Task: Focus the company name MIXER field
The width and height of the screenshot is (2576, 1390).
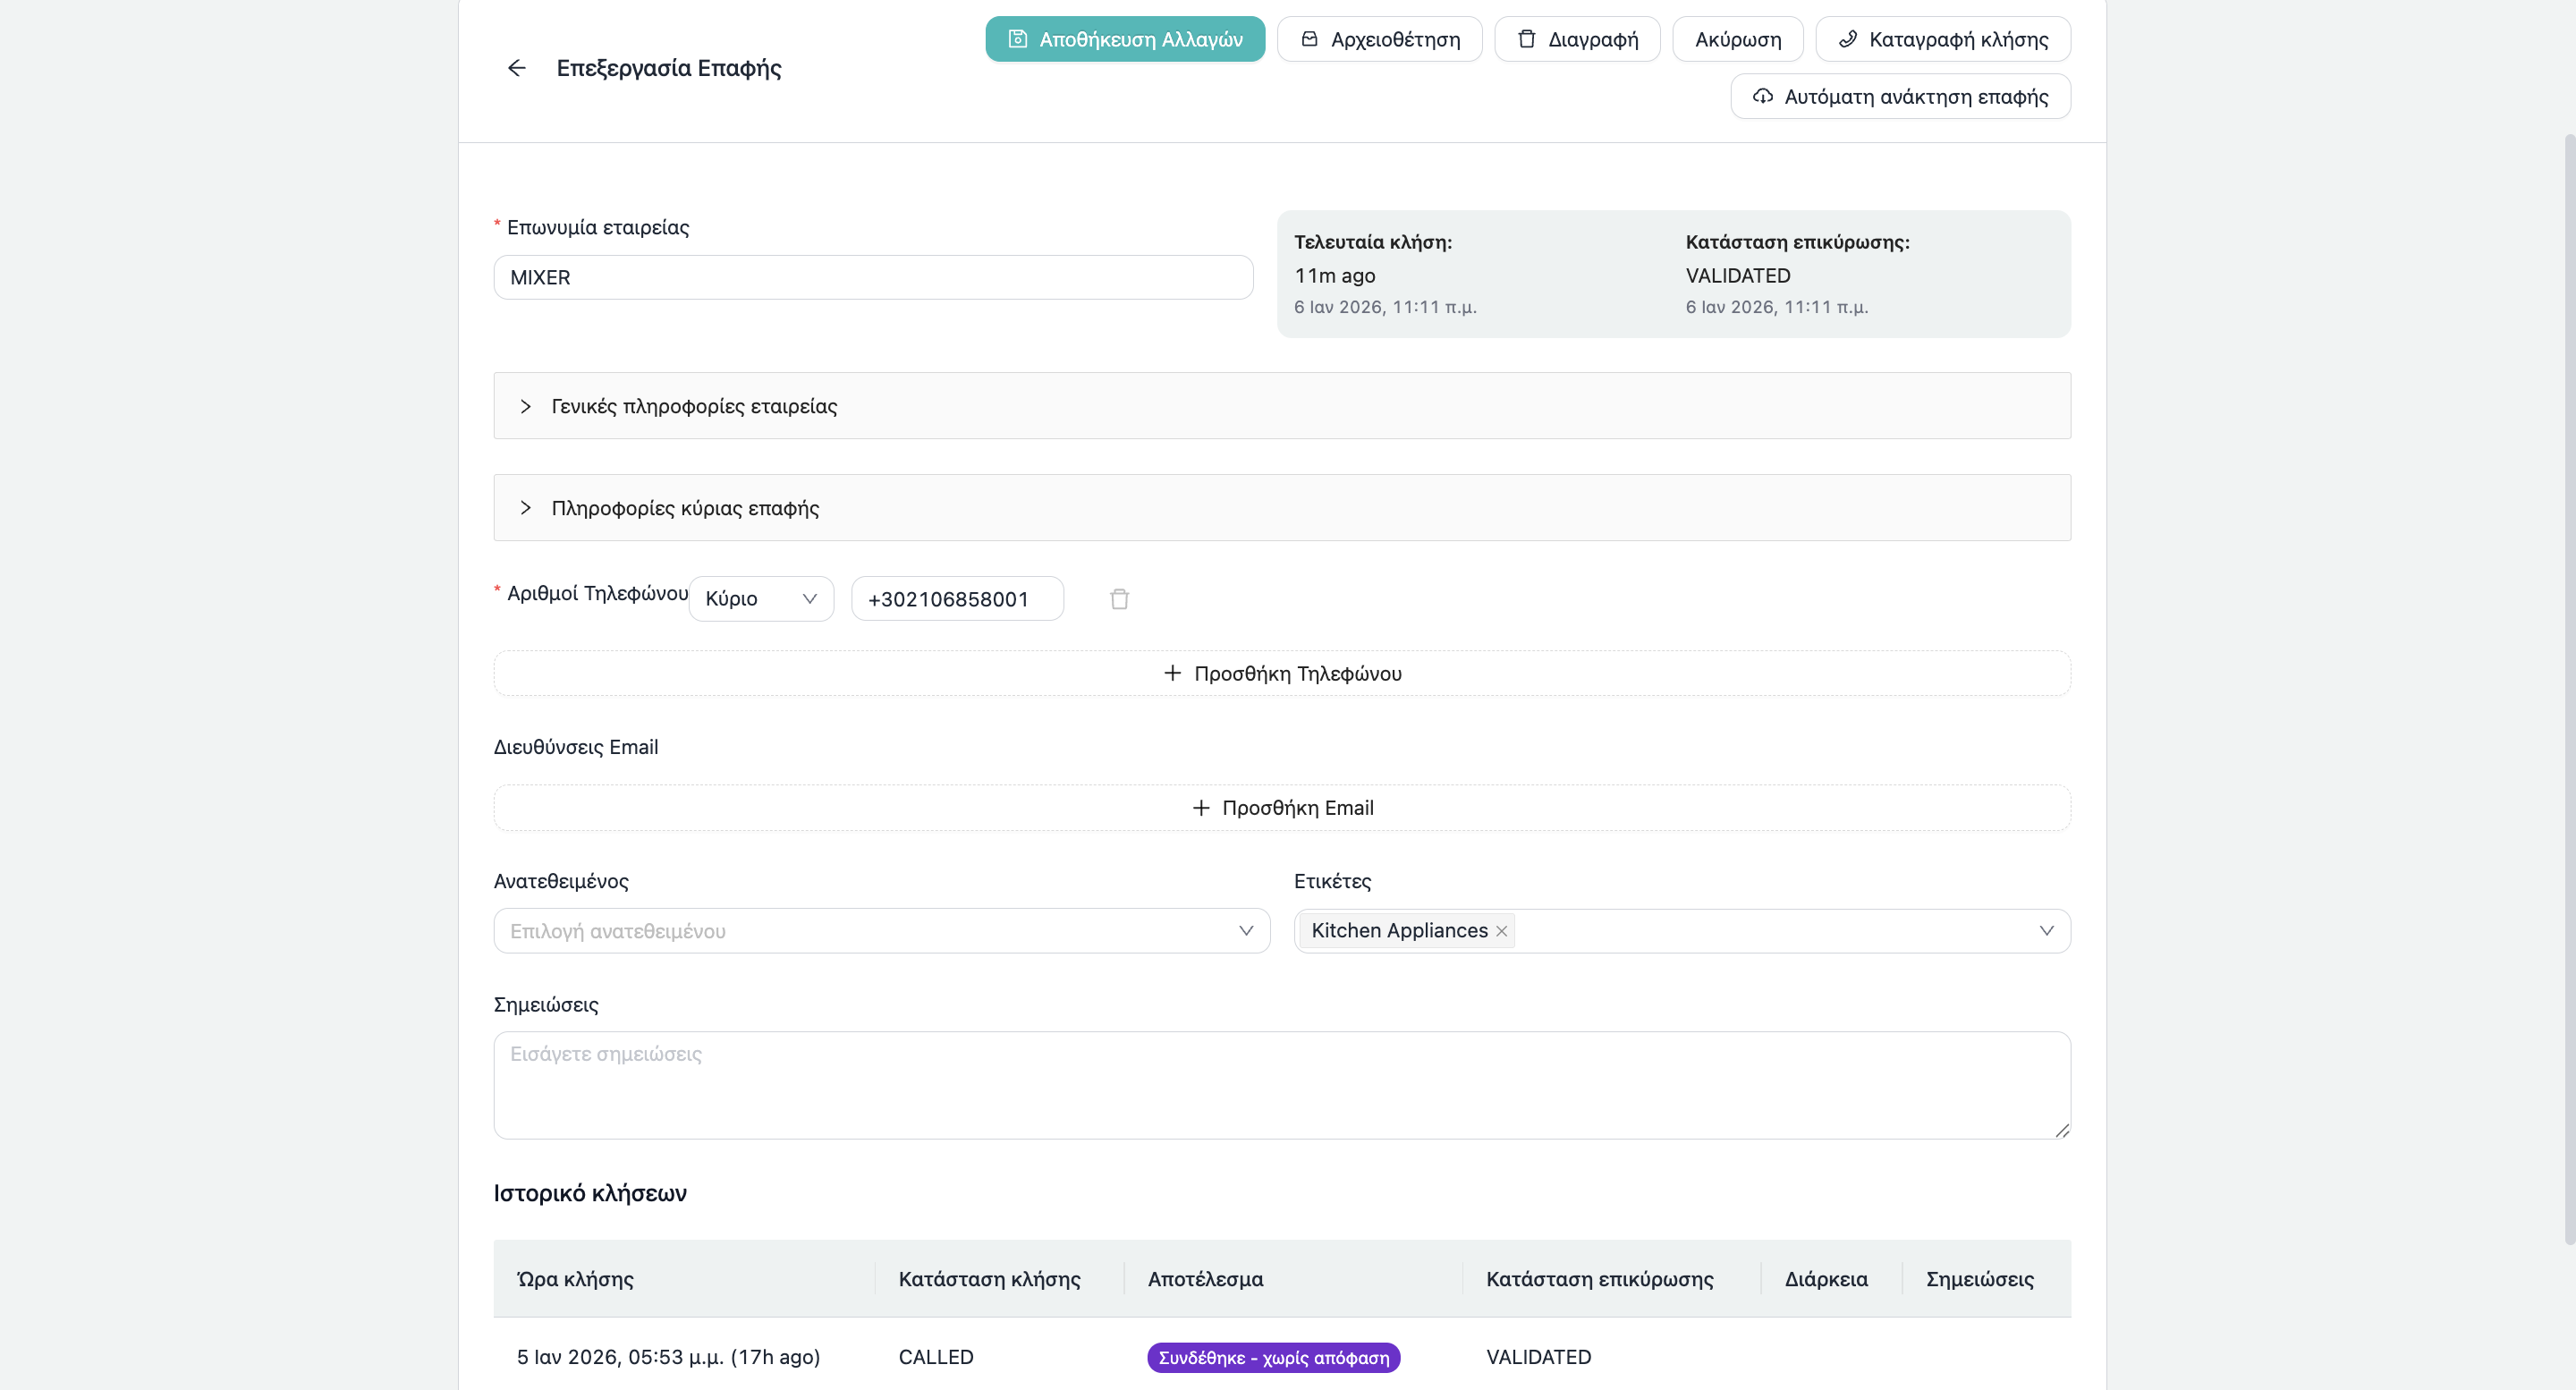Action: 872,277
